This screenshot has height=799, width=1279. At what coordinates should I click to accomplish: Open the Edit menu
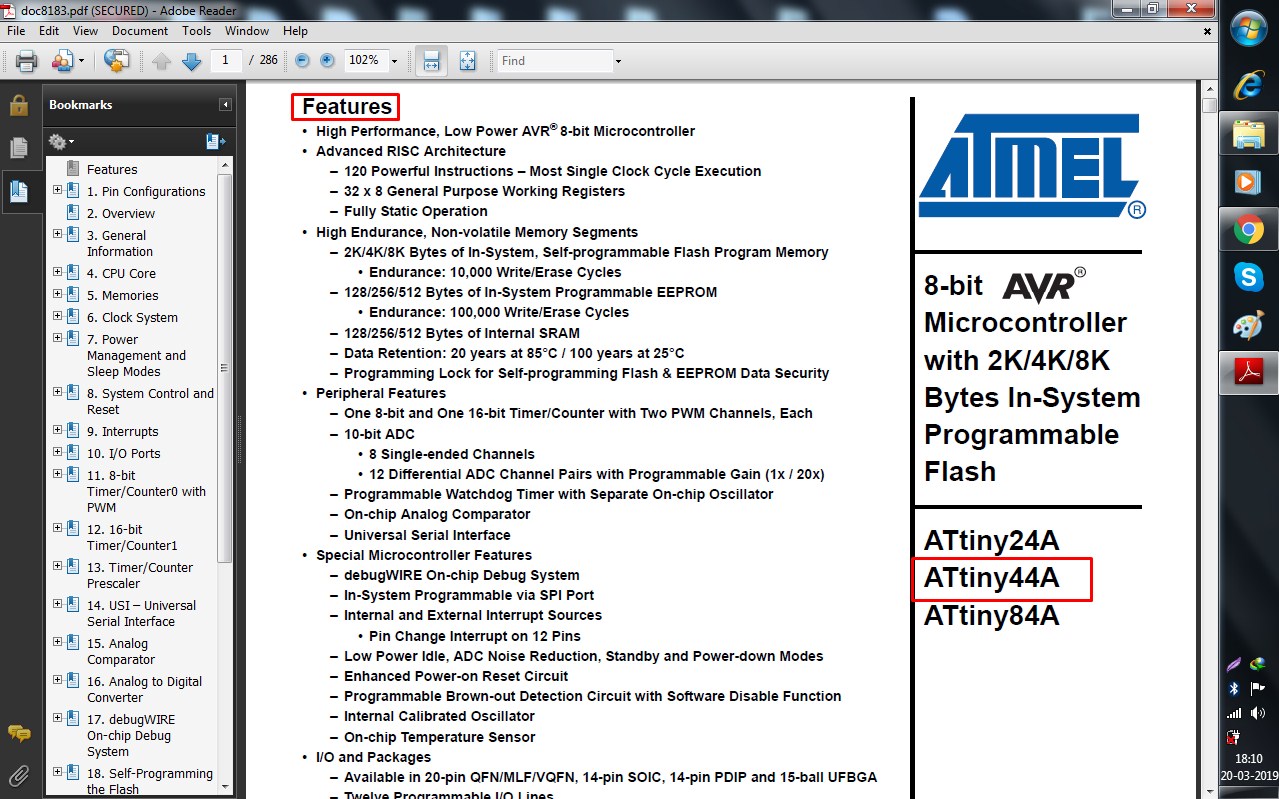click(49, 31)
